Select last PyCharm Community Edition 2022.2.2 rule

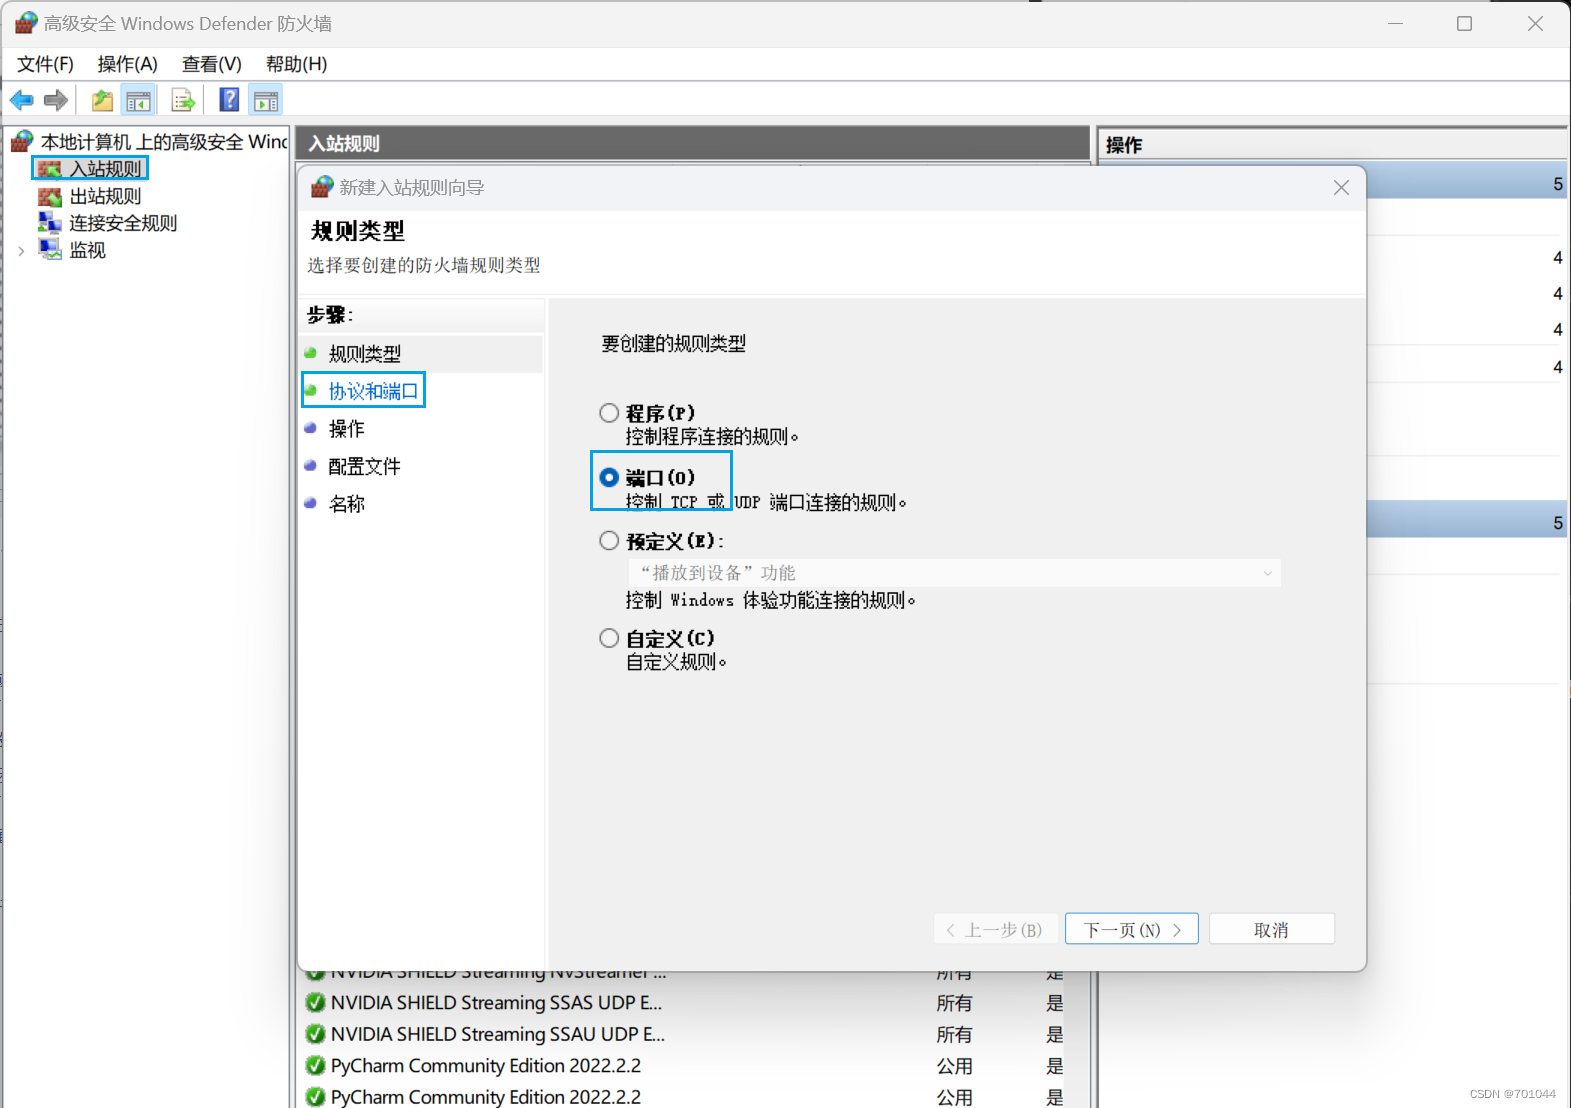[x=486, y=1096]
